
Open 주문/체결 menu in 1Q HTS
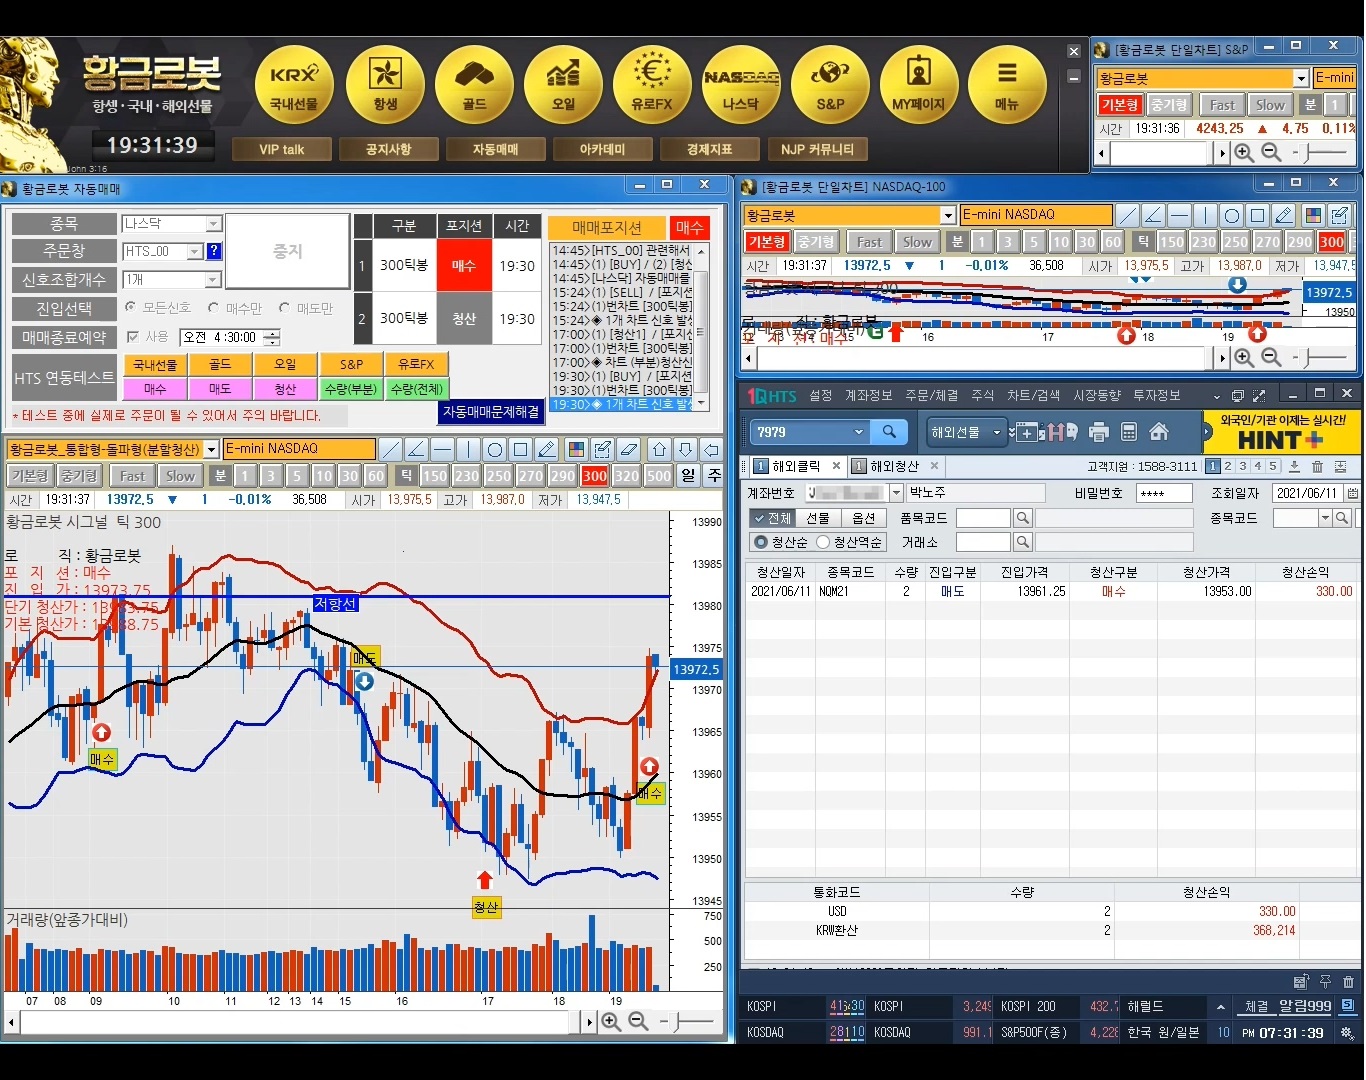click(932, 396)
